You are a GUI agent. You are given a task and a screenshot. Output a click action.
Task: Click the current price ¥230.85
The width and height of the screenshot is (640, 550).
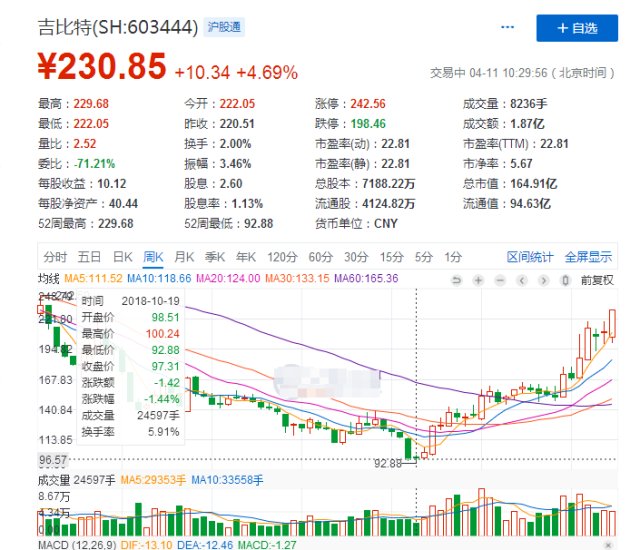[102, 66]
